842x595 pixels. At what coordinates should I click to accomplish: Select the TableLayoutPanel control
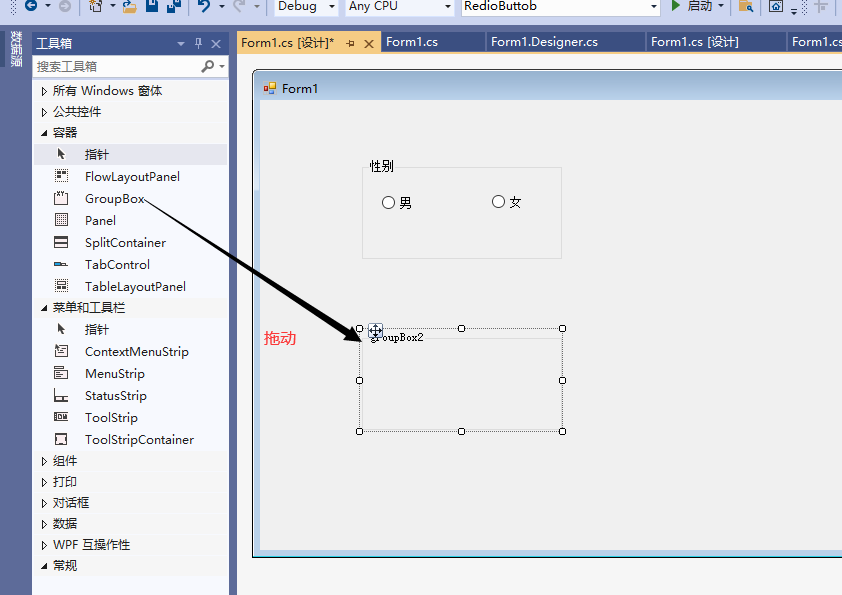[x=130, y=287]
